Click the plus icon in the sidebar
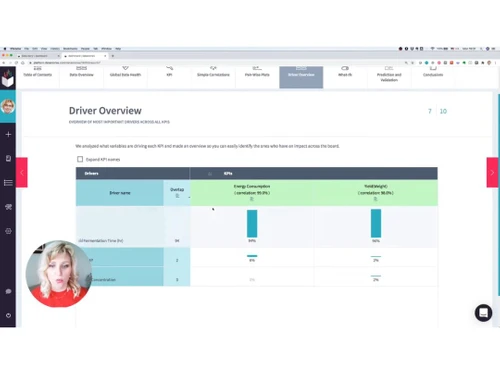500x375 pixels. click(x=8, y=134)
